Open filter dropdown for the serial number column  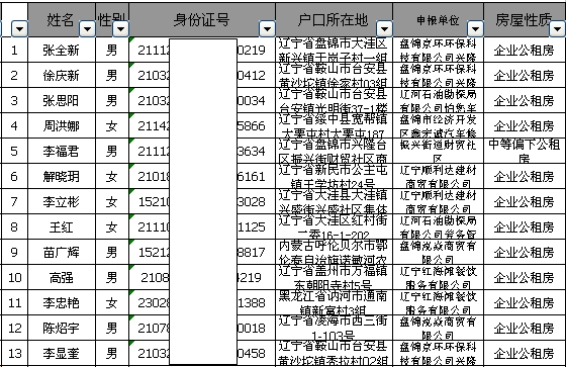(x=19, y=29)
